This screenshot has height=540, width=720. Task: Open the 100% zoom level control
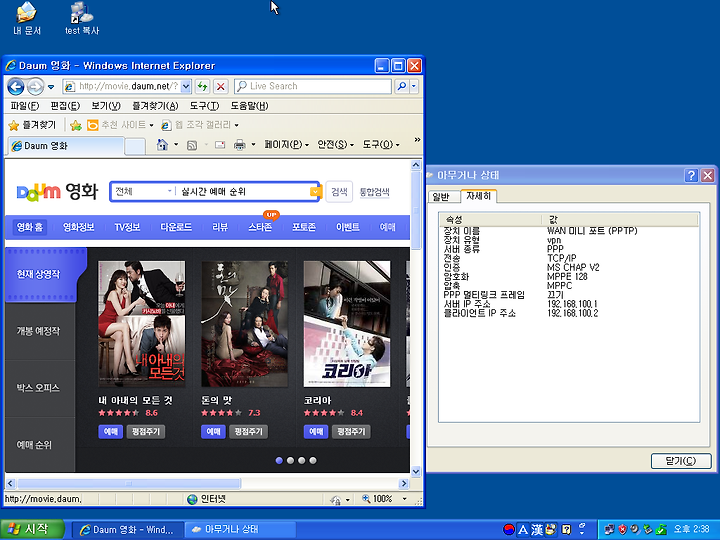pyautogui.click(x=385, y=499)
